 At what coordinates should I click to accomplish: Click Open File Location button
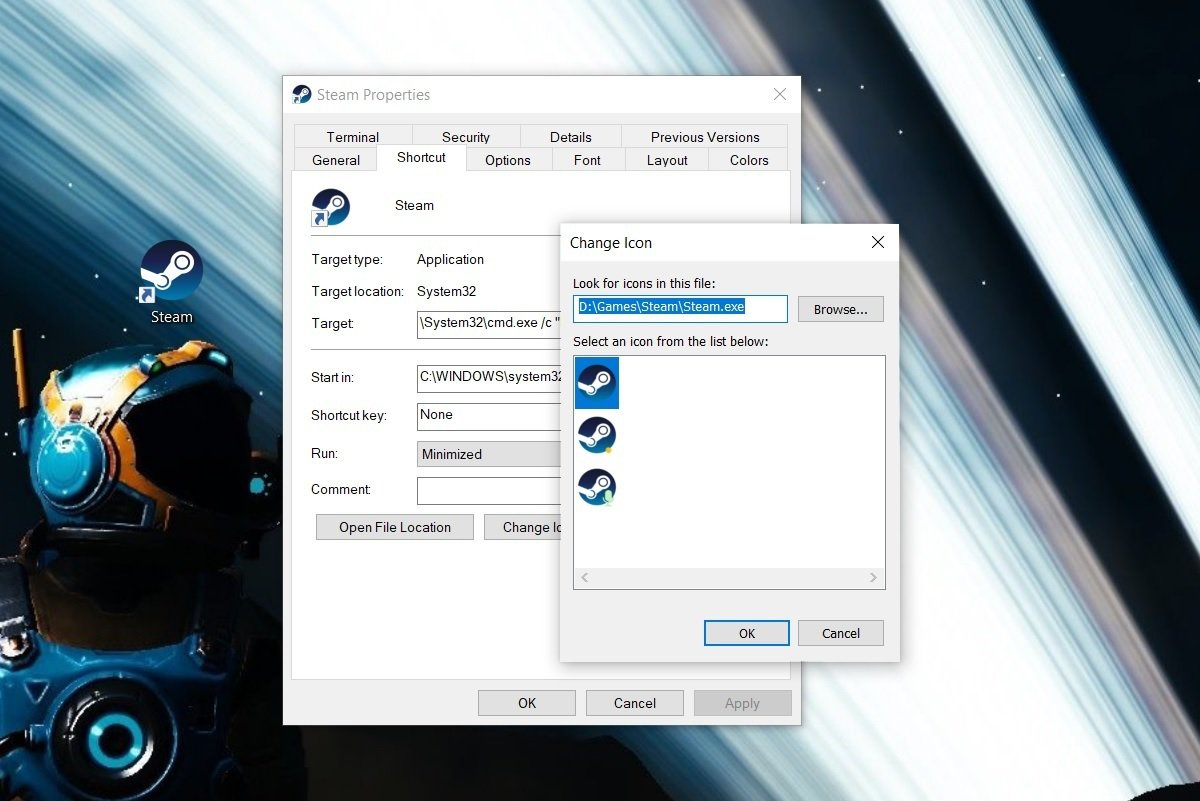(x=395, y=527)
